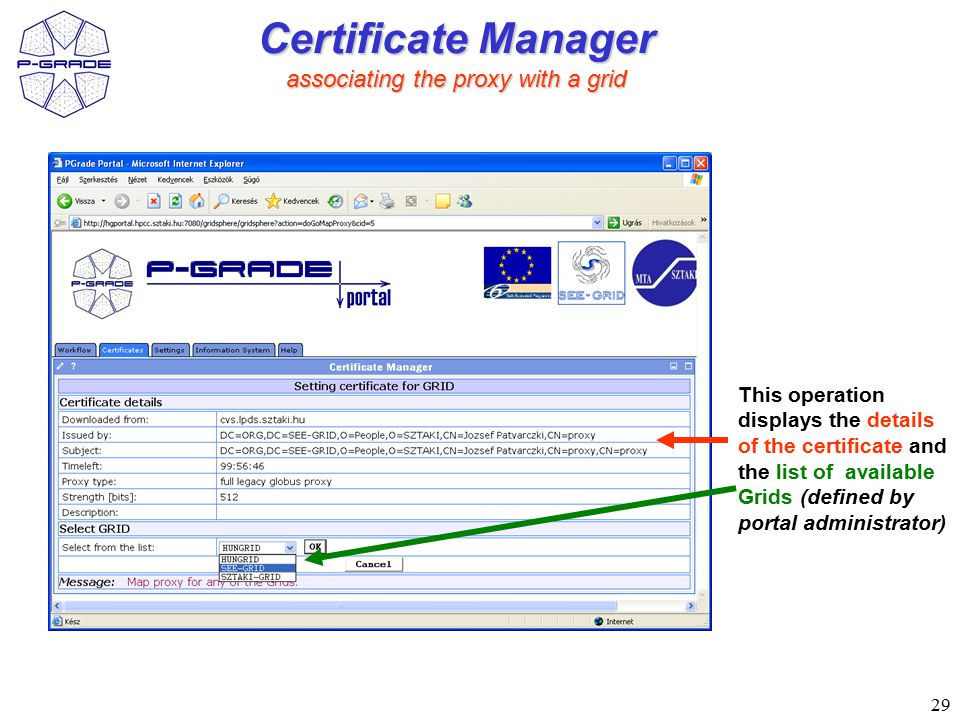Click the MTA SZTAKI round logo
Viewport: 960px width, 720px height.
click(665, 273)
